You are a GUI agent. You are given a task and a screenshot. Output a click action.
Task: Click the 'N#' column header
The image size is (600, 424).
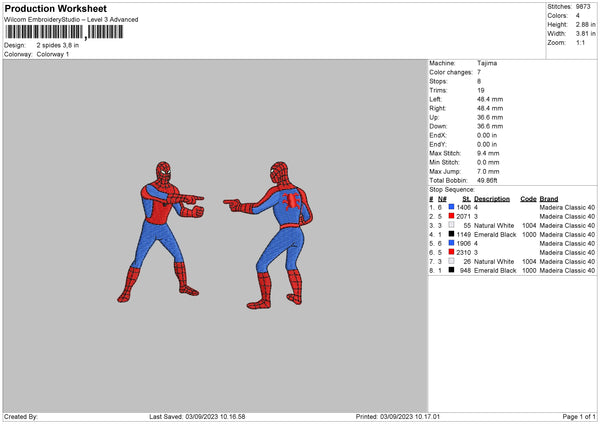(x=442, y=199)
